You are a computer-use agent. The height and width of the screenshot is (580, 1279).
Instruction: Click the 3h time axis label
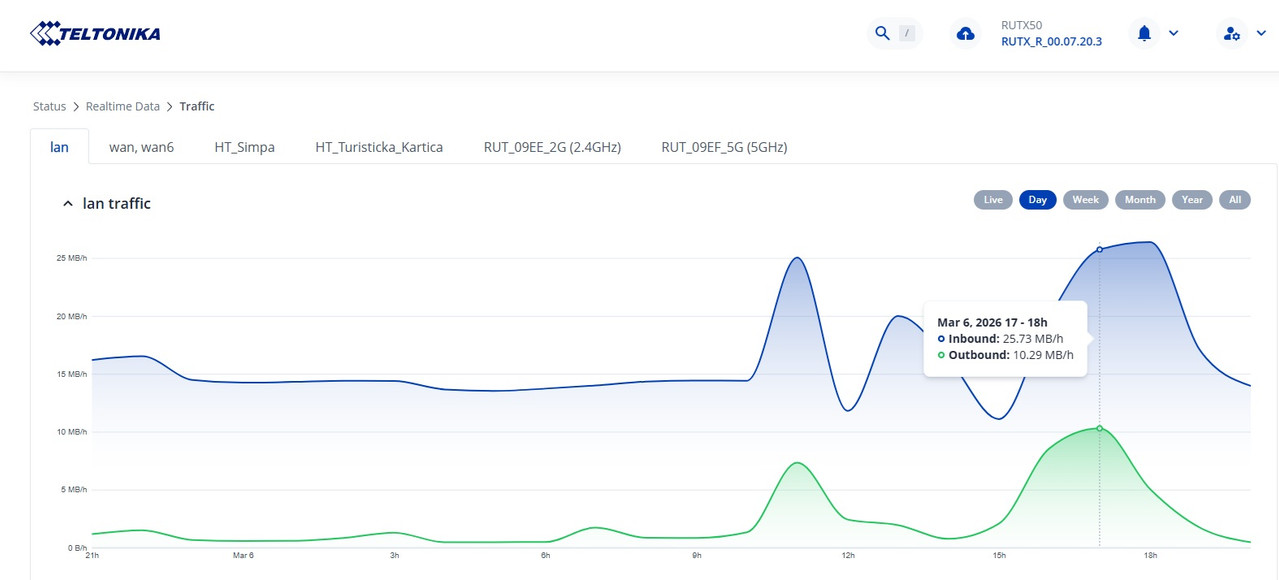[395, 556]
